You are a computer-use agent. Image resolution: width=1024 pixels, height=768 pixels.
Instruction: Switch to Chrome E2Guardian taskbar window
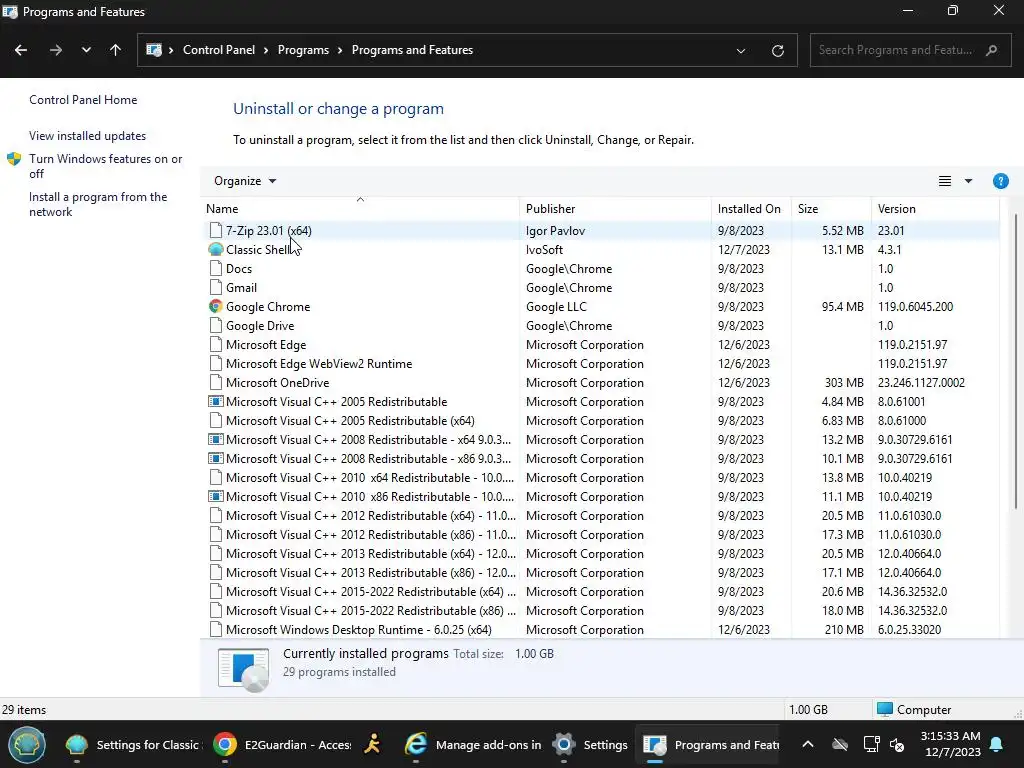pyautogui.click(x=281, y=744)
